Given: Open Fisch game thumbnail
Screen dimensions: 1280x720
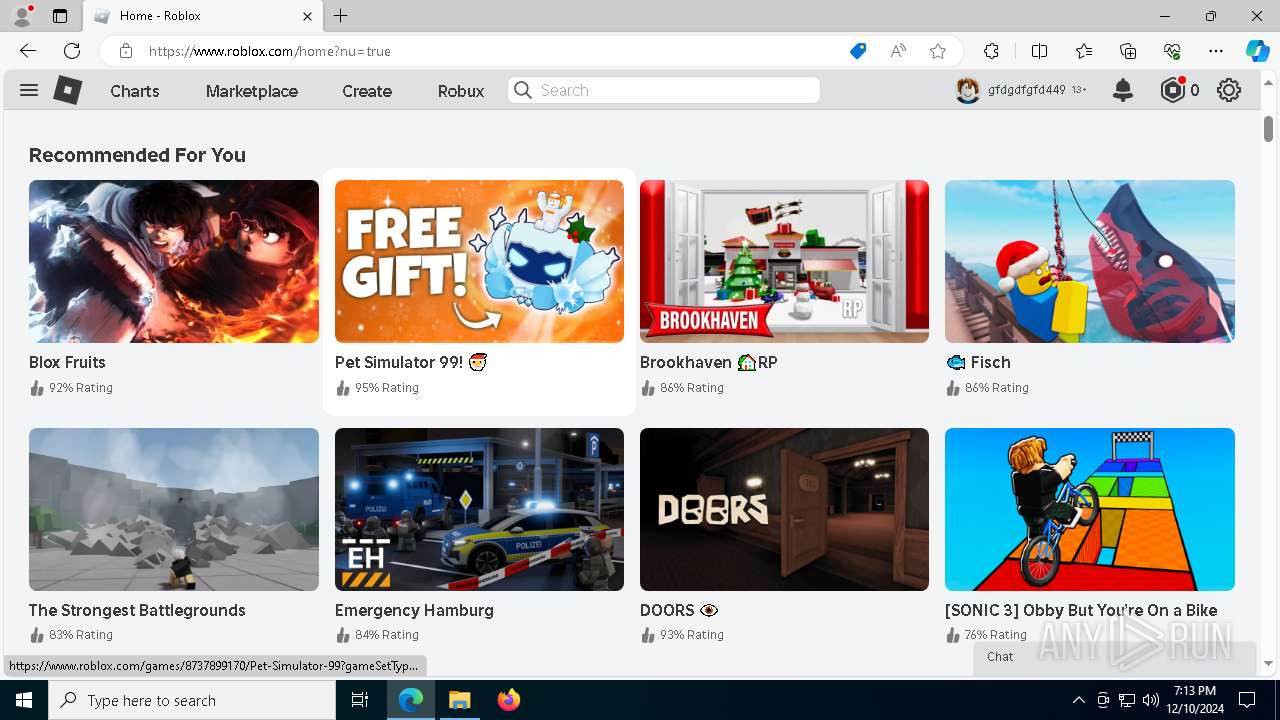Looking at the screenshot, I should tap(1090, 261).
